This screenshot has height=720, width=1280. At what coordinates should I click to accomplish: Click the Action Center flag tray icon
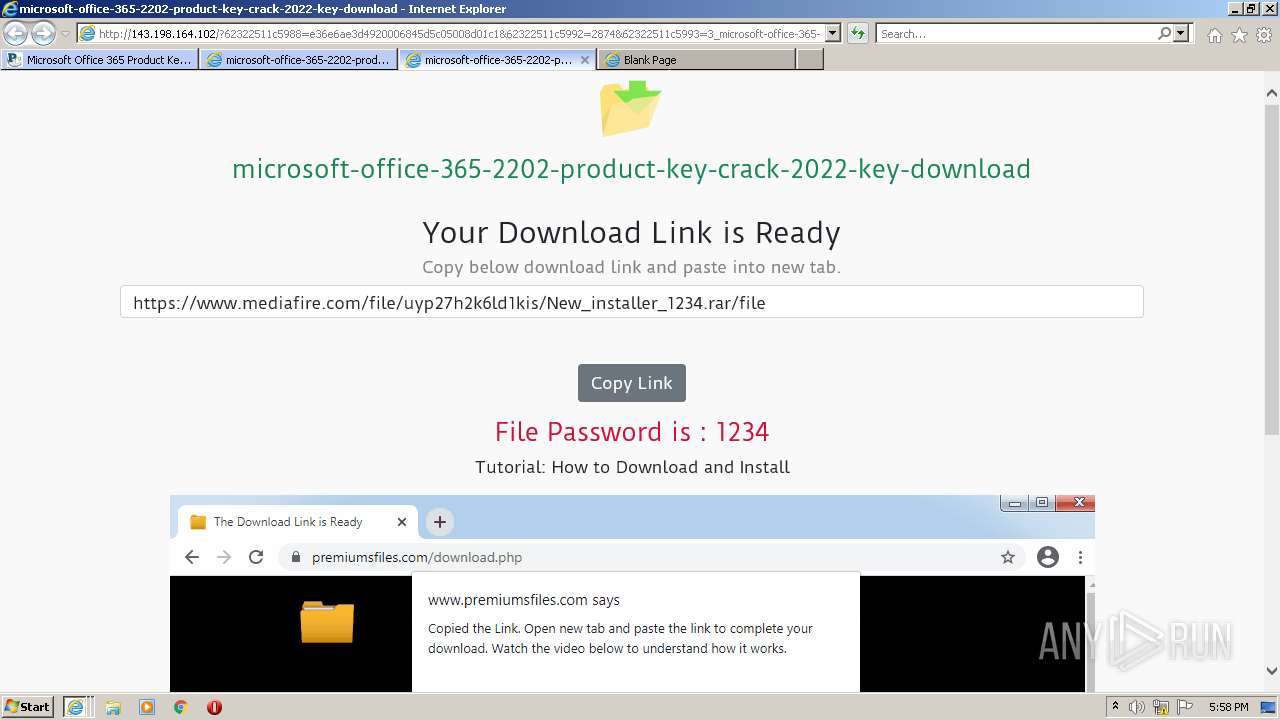click(1185, 707)
